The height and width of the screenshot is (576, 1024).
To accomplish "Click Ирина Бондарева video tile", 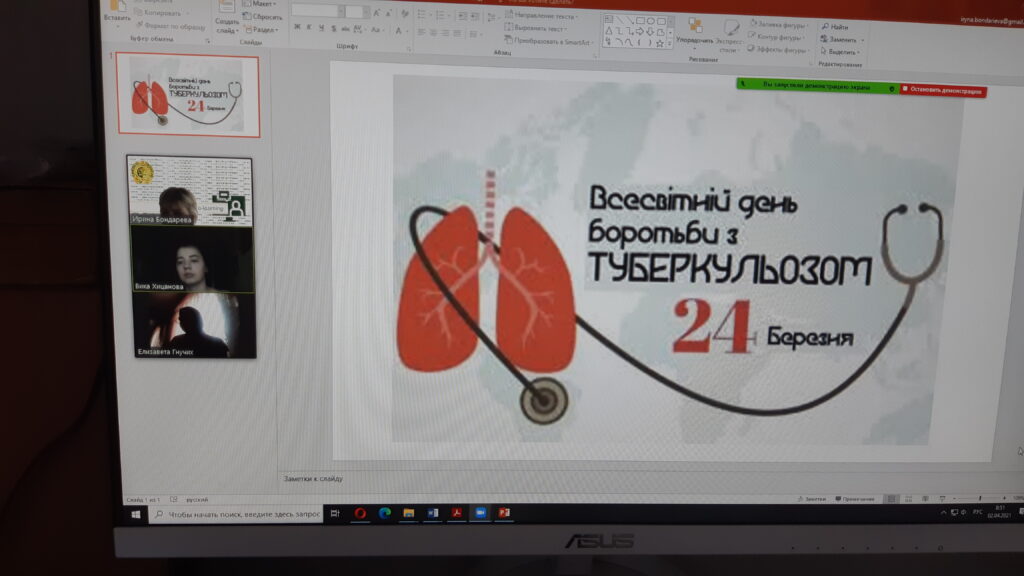I will click(190, 191).
